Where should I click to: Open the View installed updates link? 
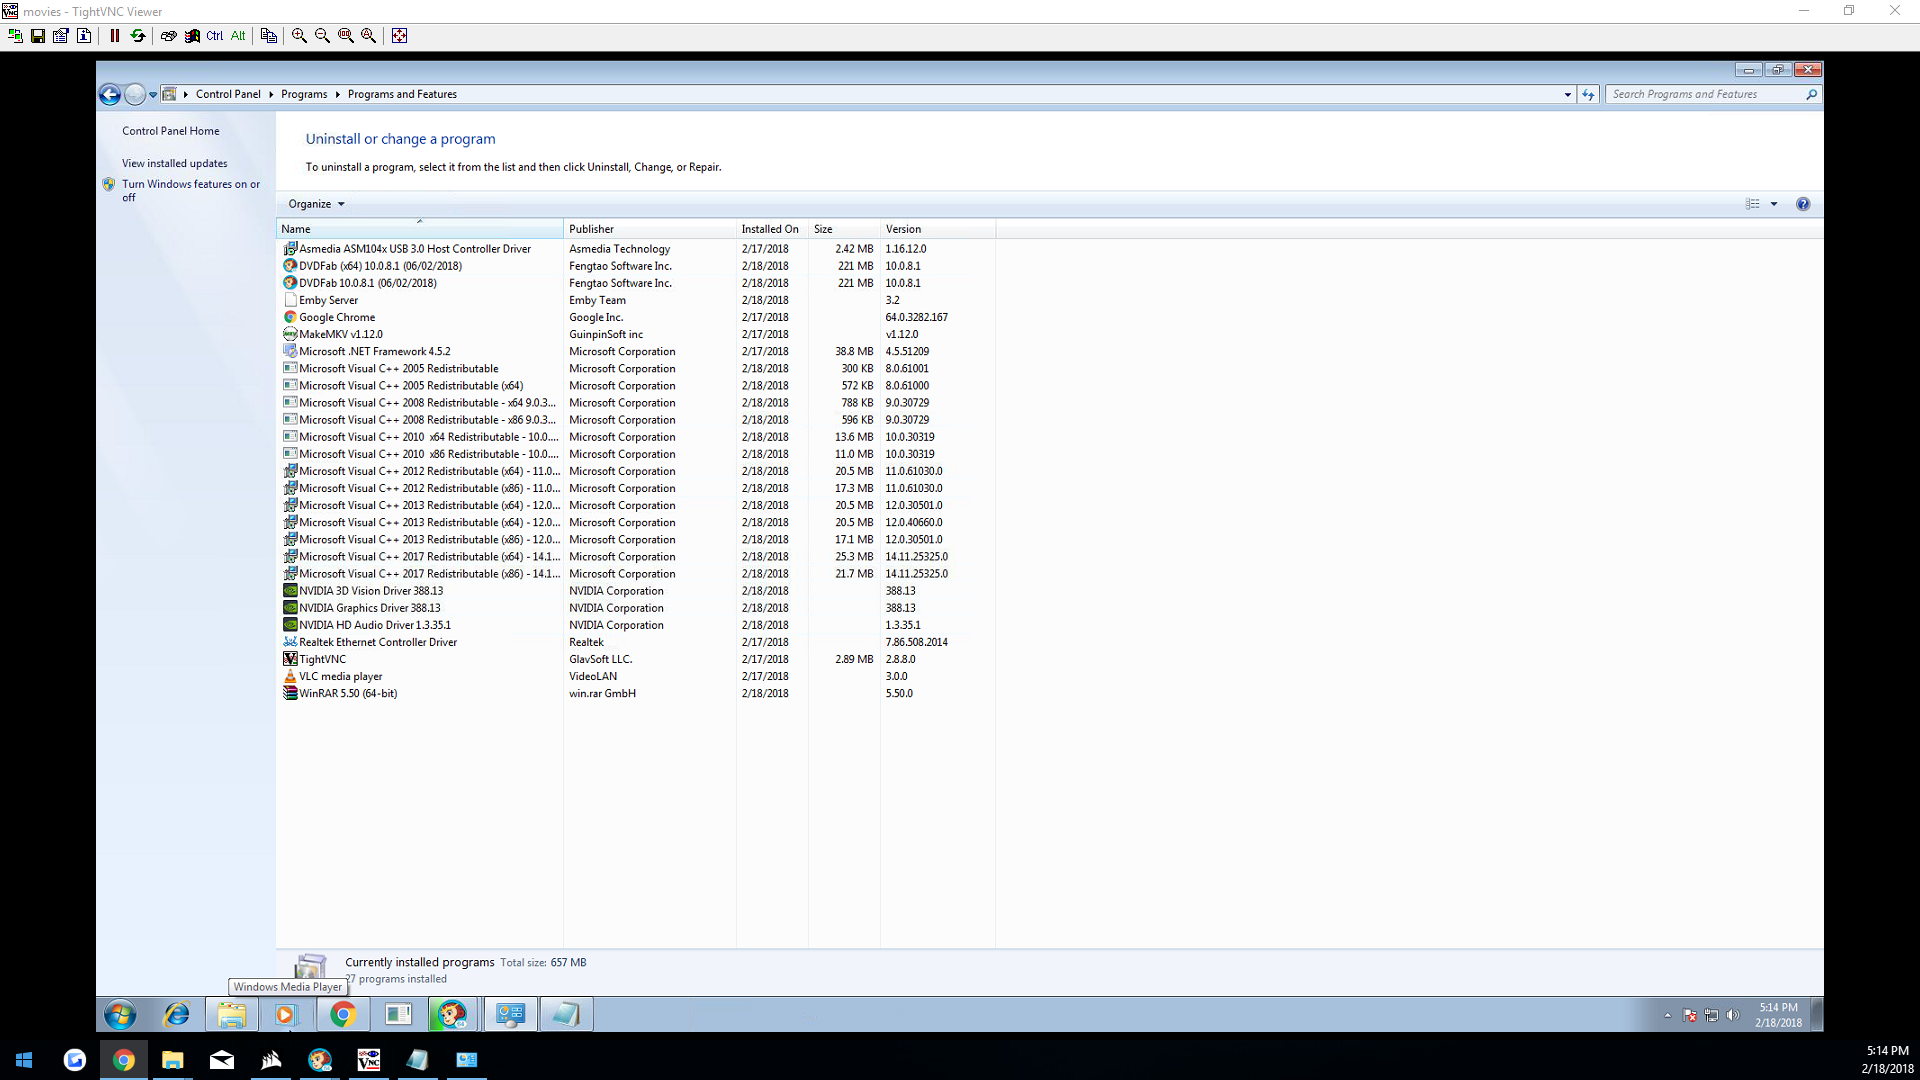(x=174, y=163)
